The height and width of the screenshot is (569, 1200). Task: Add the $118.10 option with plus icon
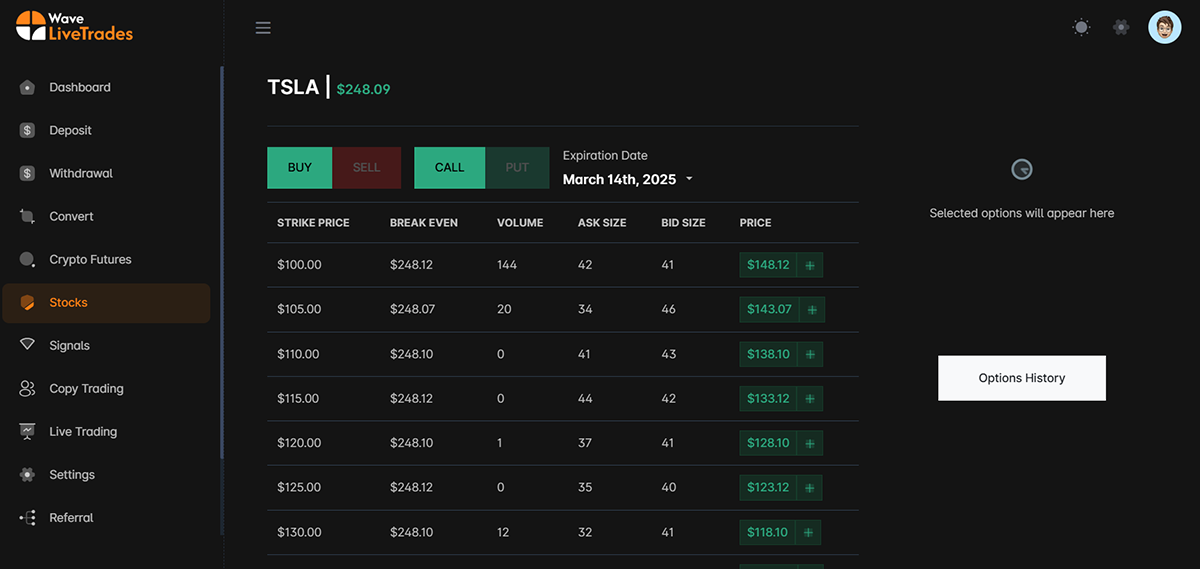(x=808, y=532)
